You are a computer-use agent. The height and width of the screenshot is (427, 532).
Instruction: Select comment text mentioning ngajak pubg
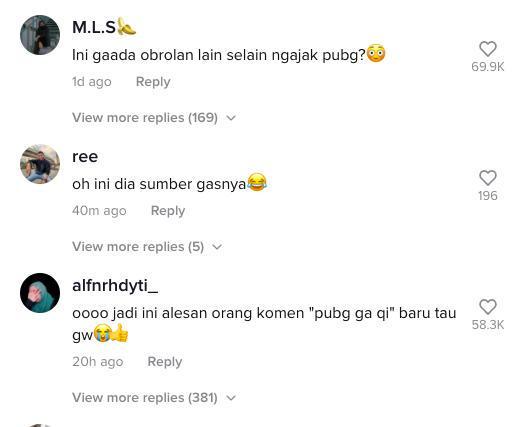click(x=229, y=55)
